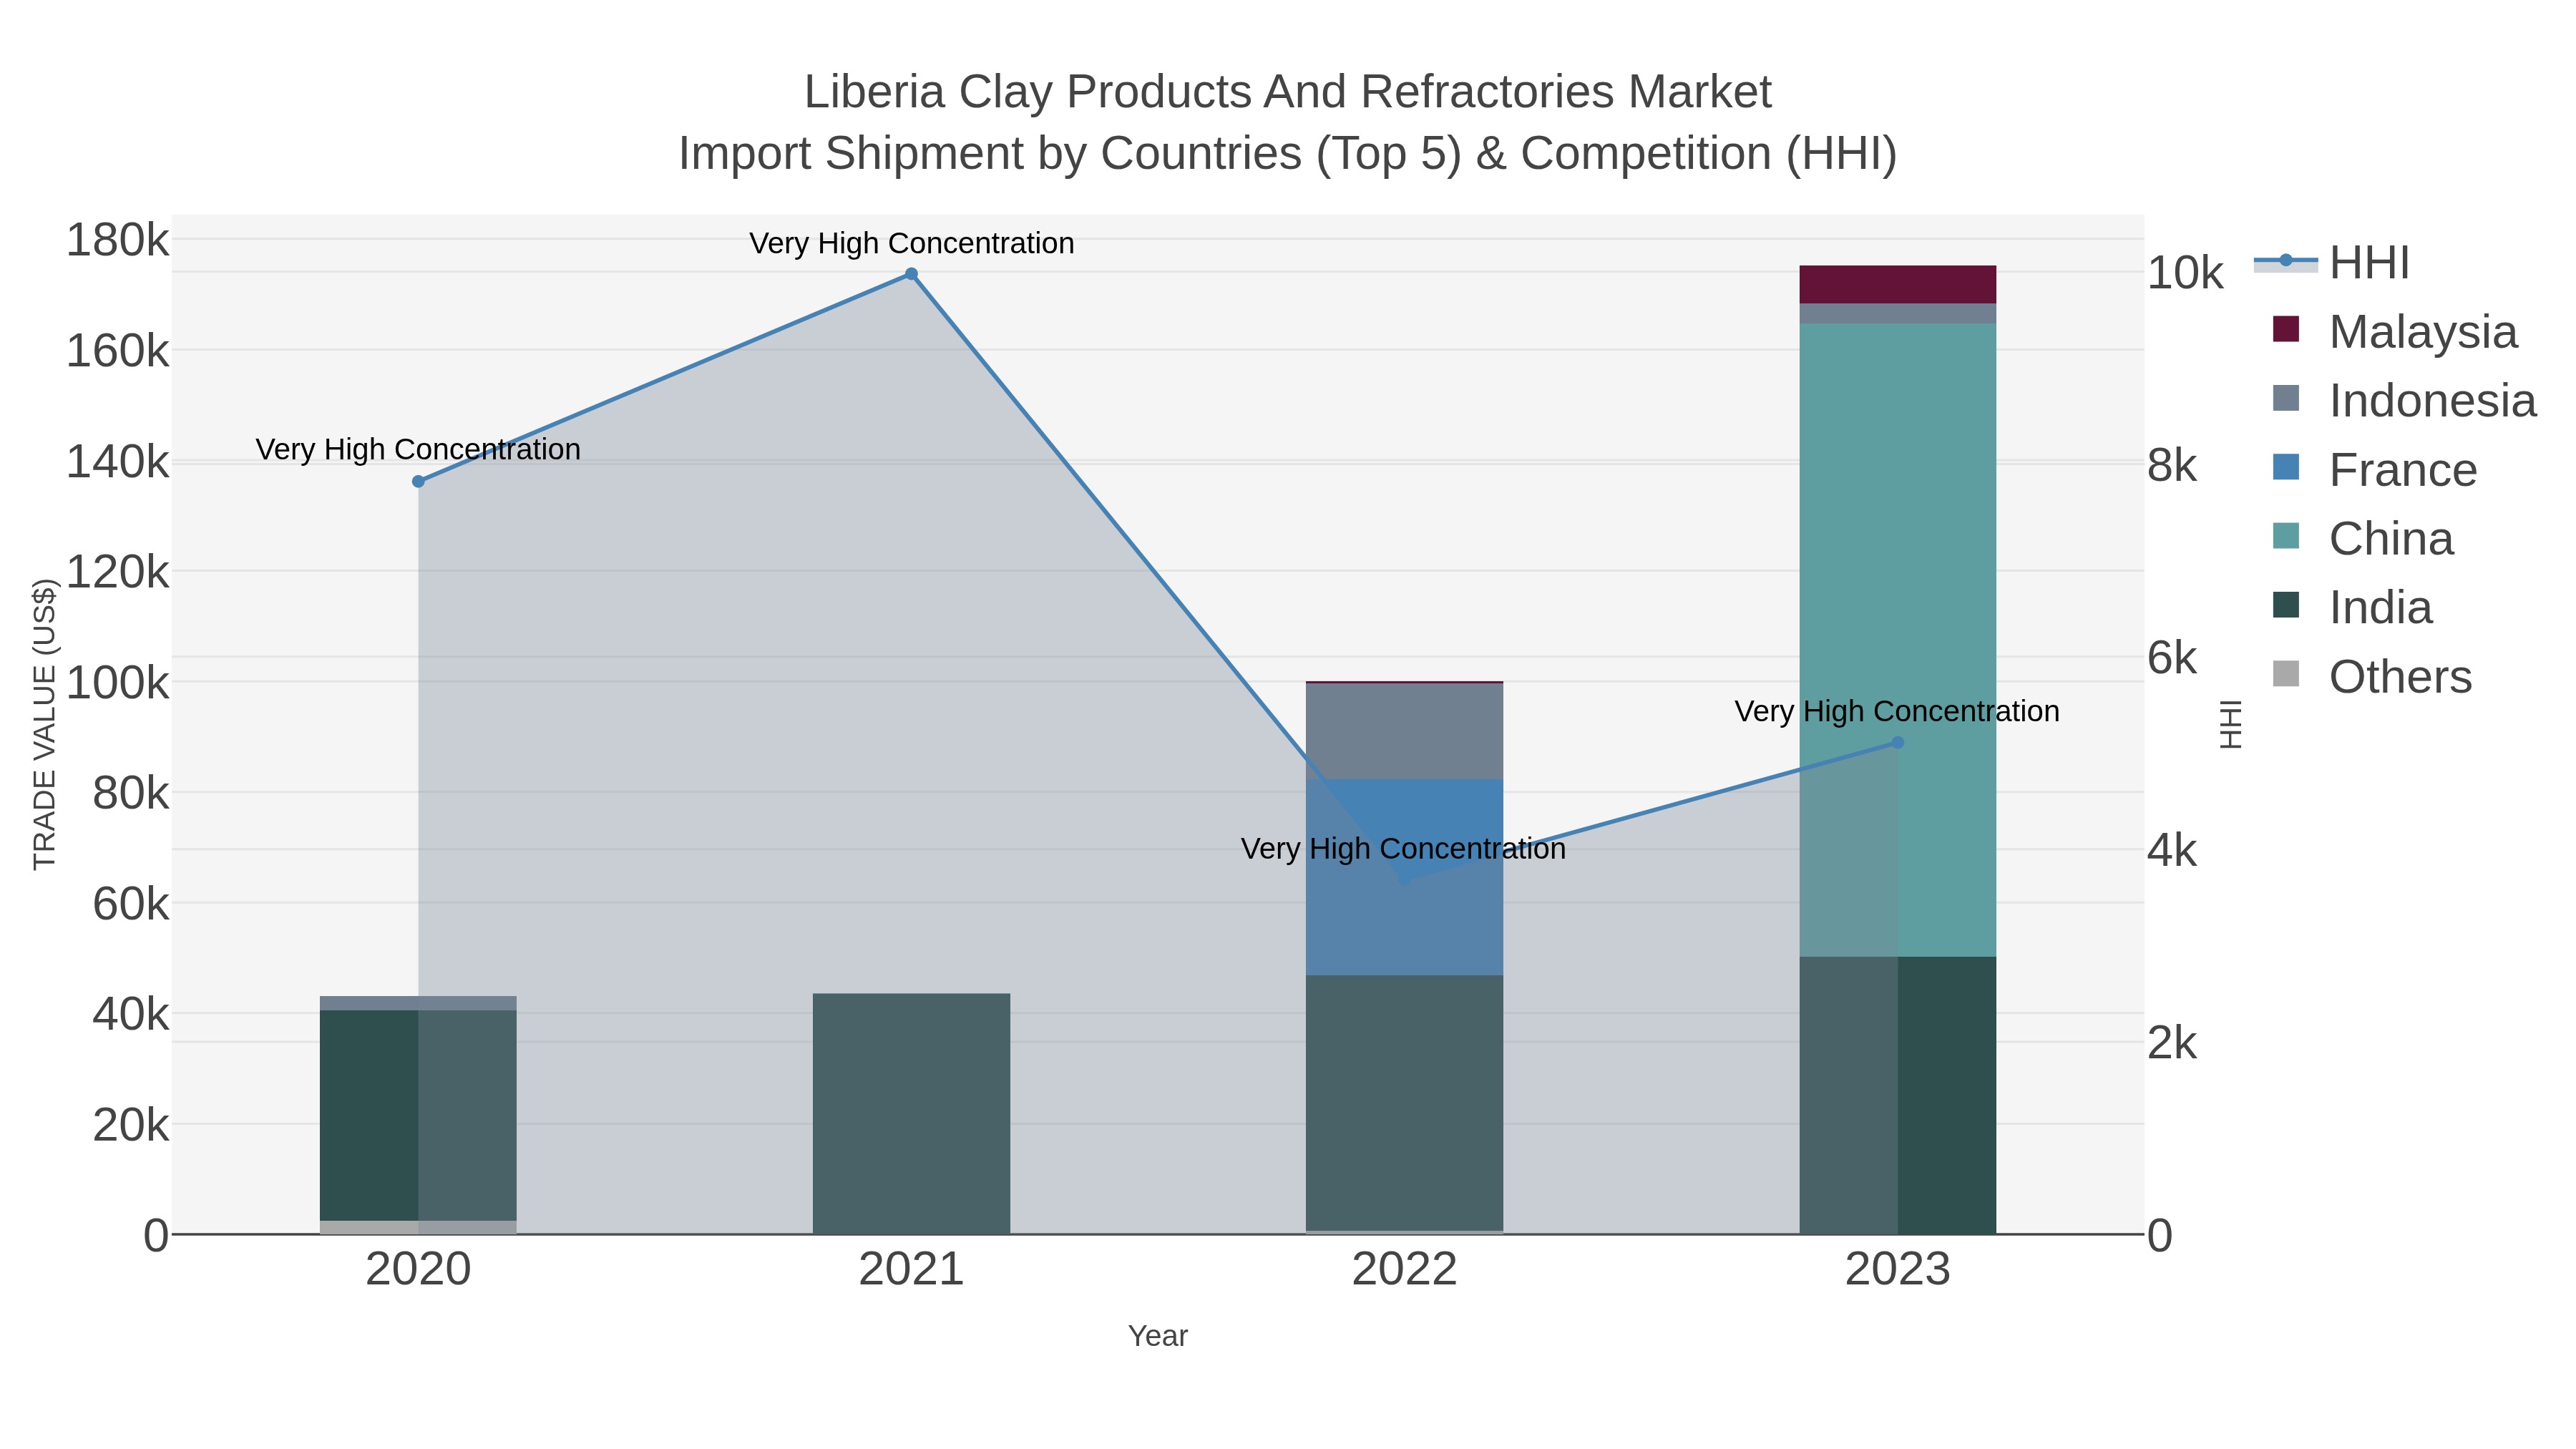The width and height of the screenshot is (2576, 1449).
Task: Toggle the China legend entry
Action: [2363, 538]
